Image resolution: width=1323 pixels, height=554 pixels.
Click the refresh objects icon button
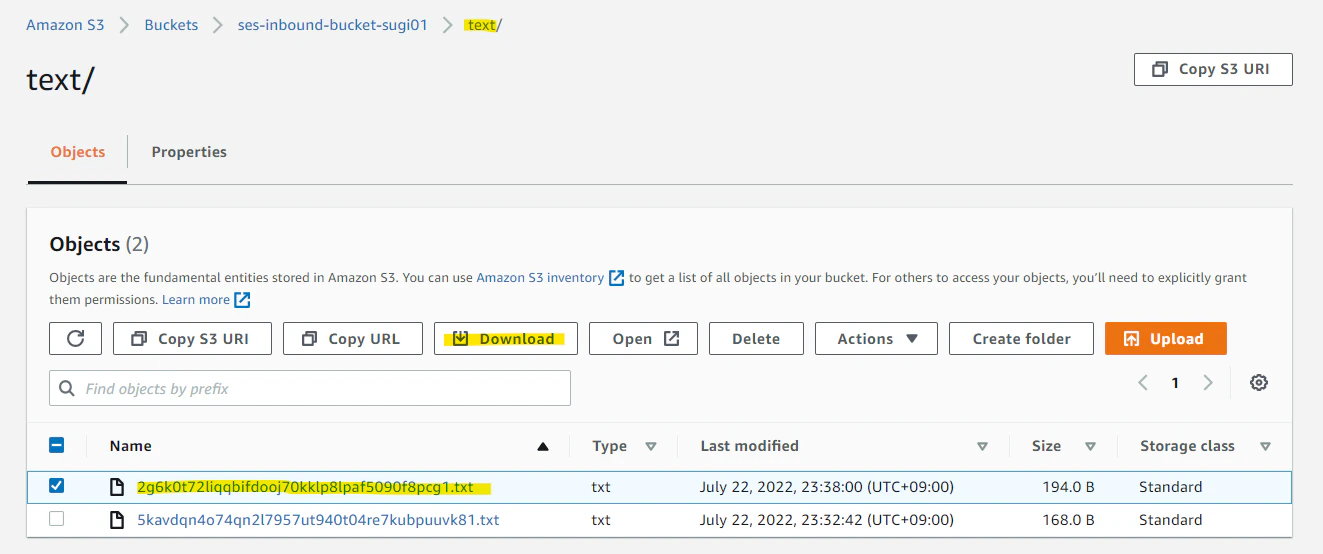pos(75,339)
